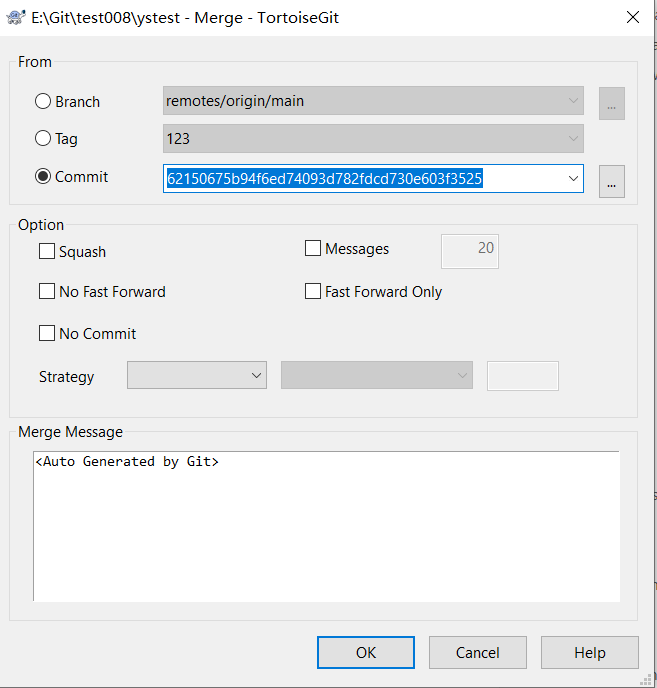Viewport: 657px width, 688px height.
Task: Click the Cancel button
Action: tap(478, 652)
